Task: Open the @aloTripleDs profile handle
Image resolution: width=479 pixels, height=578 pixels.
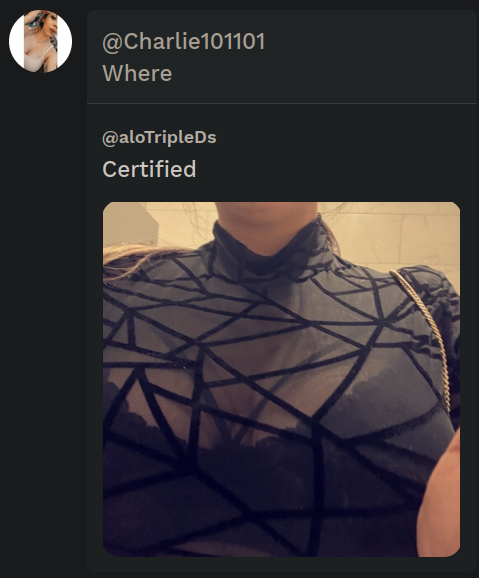Action: 159,137
